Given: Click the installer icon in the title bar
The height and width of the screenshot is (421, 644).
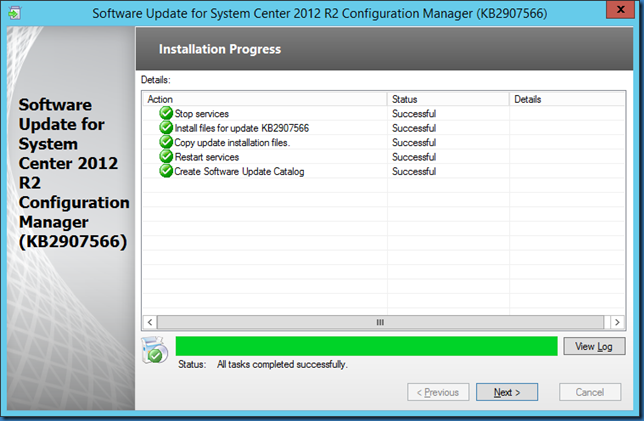Looking at the screenshot, I should 15,13.
